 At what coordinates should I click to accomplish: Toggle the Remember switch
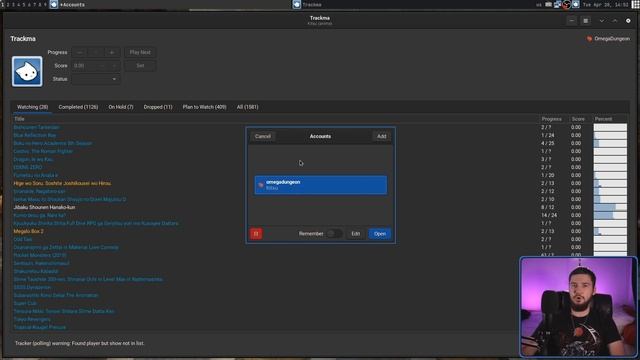pyautogui.click(x=334, y=234)
